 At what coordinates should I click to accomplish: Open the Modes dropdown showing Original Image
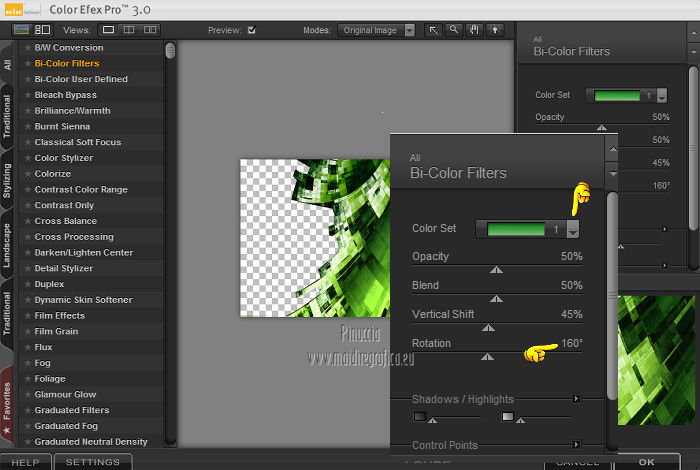(x=376, y=30)
